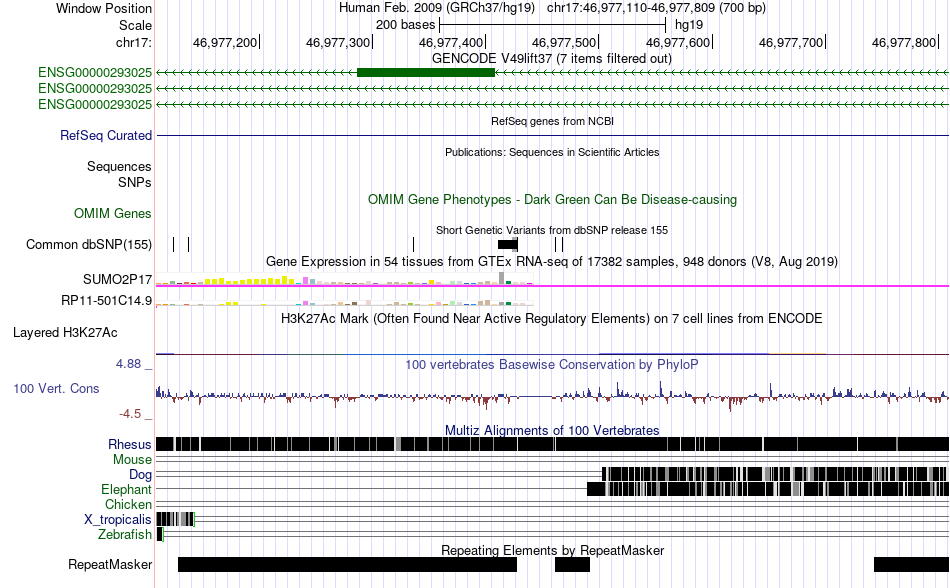This screenshot has height=588, width=950.
Task: Open Short Genetic Variants from dbSNP title
Action: (552, 230)
